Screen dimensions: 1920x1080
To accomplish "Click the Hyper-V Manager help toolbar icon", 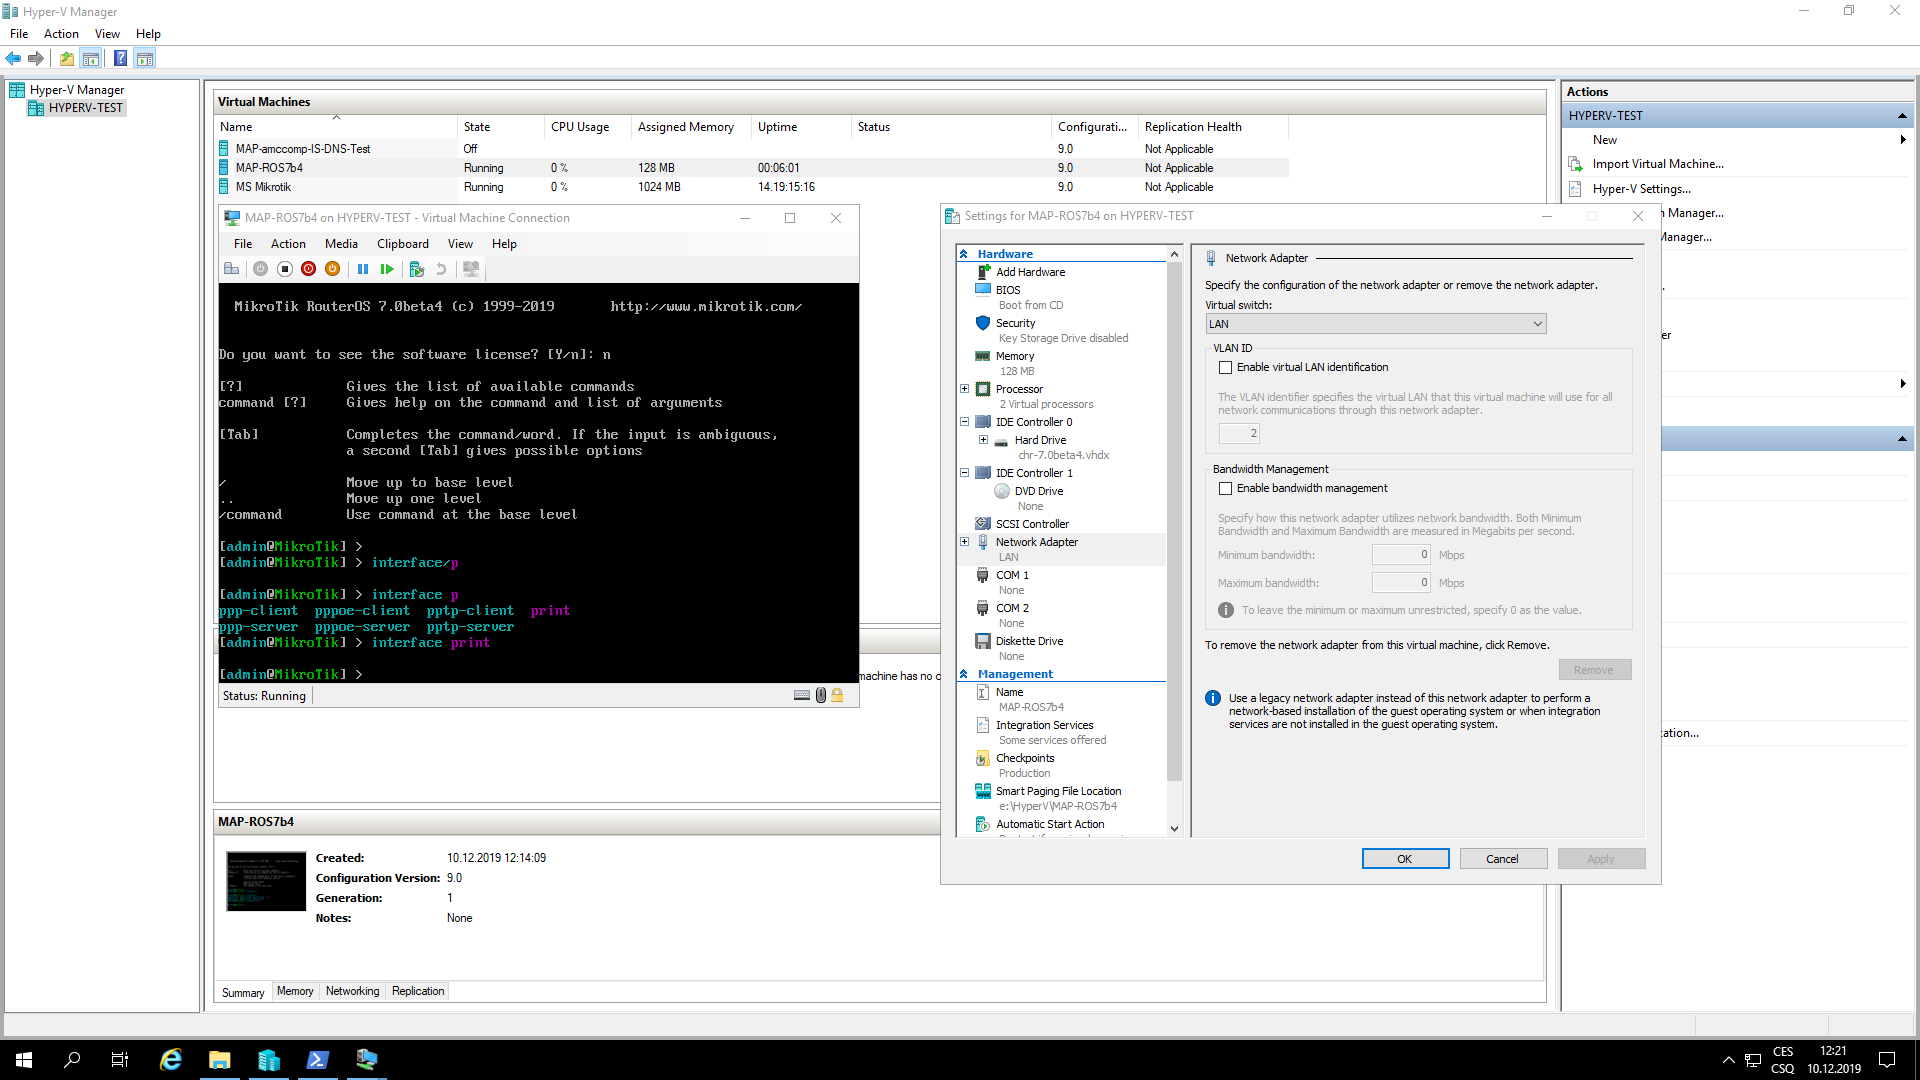I will tap(120, 58).
